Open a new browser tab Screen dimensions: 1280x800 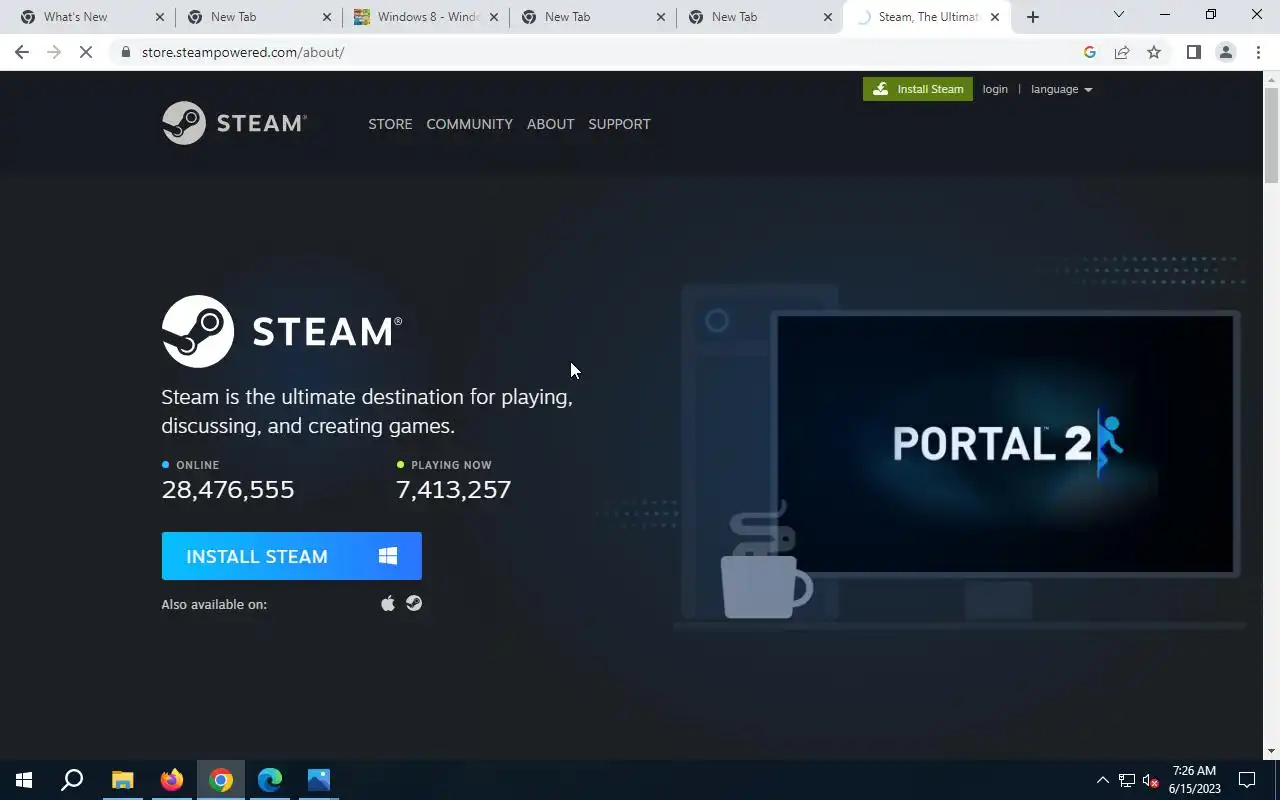click(1033, 17)
